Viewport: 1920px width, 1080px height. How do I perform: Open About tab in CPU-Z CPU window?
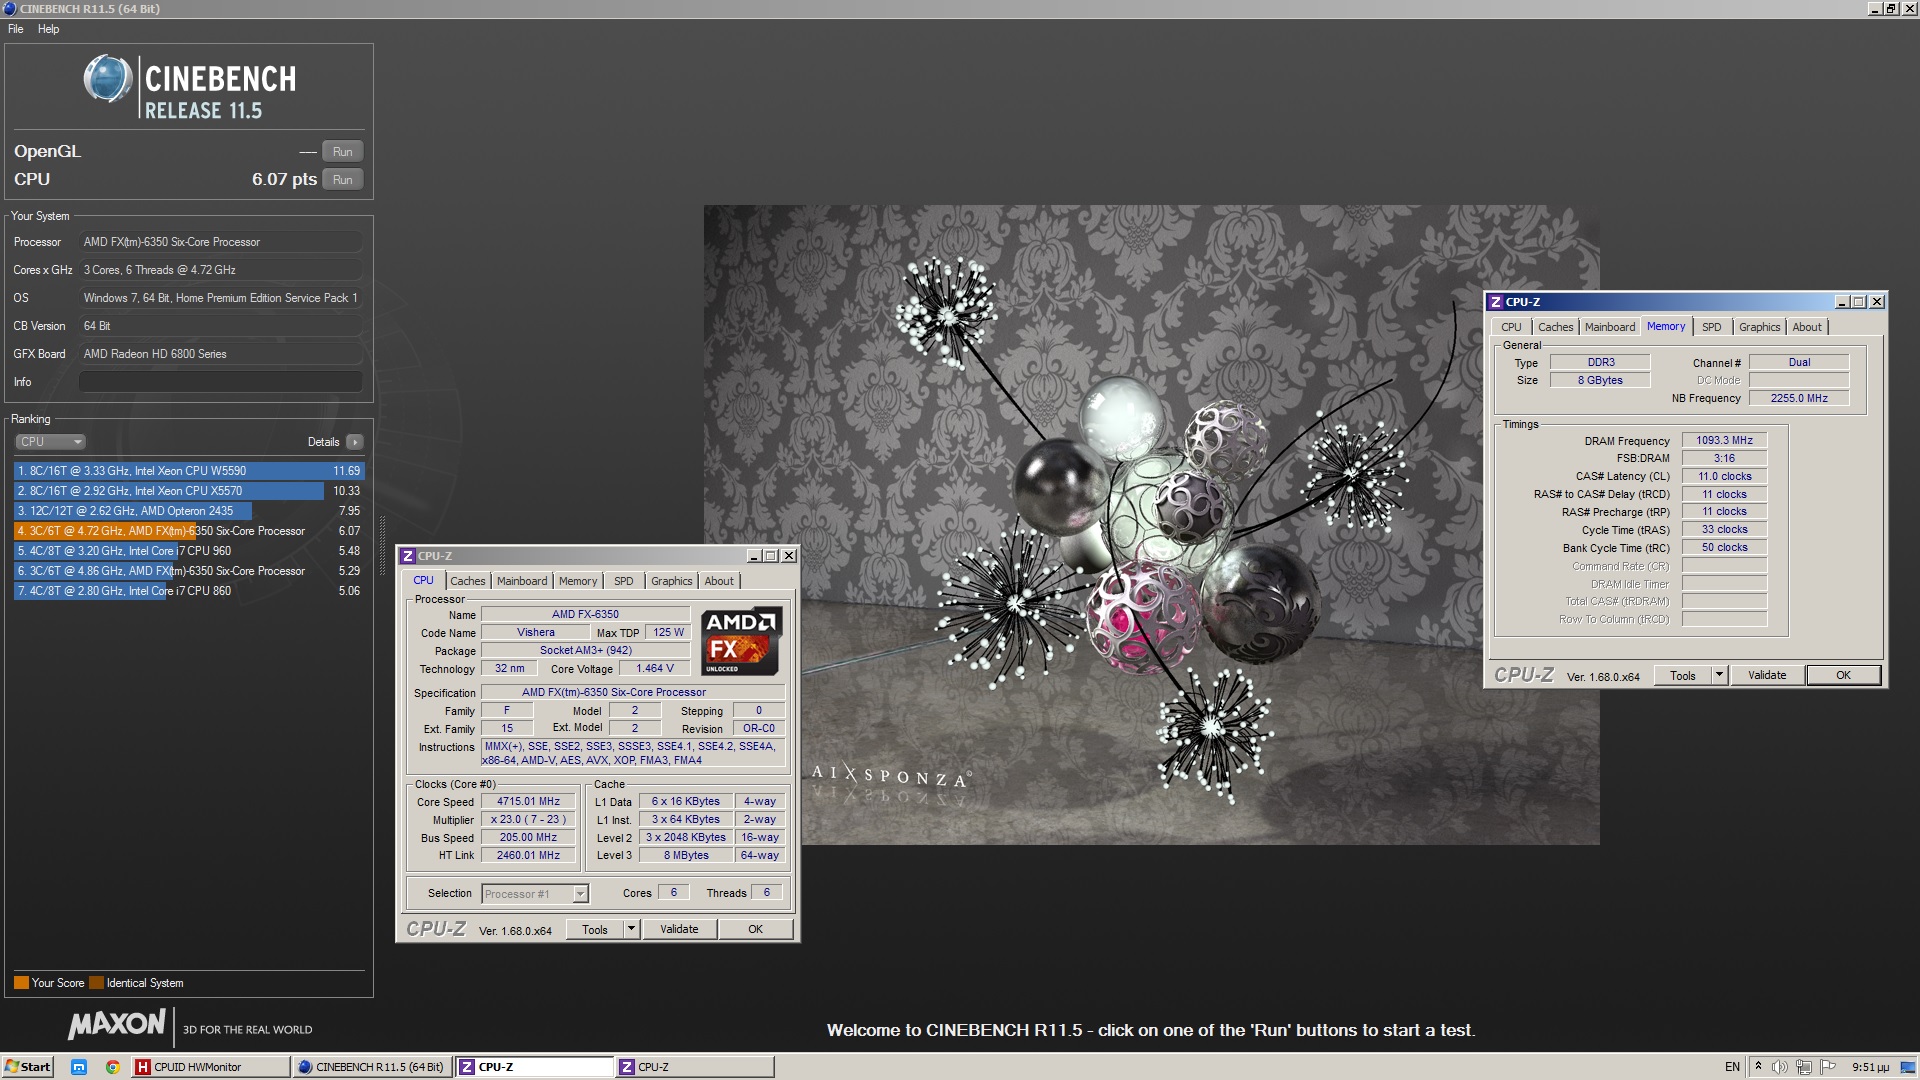point(719,581)
